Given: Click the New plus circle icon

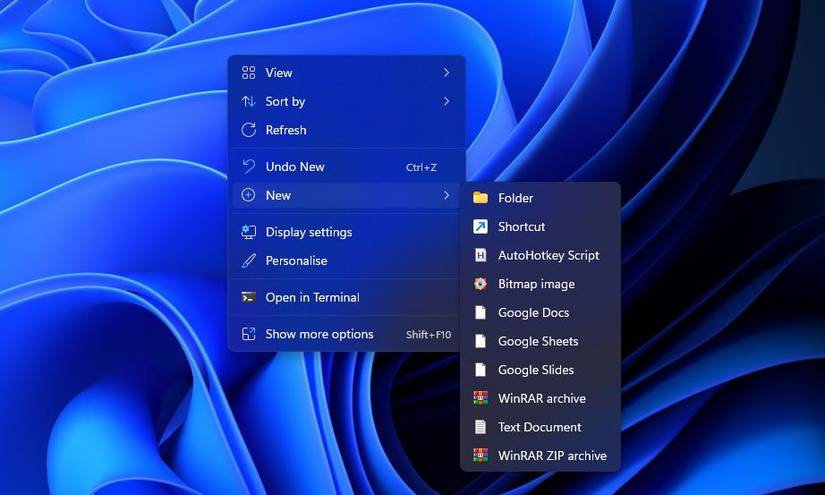Looking at the screenshot, I should tap(248, 195).
